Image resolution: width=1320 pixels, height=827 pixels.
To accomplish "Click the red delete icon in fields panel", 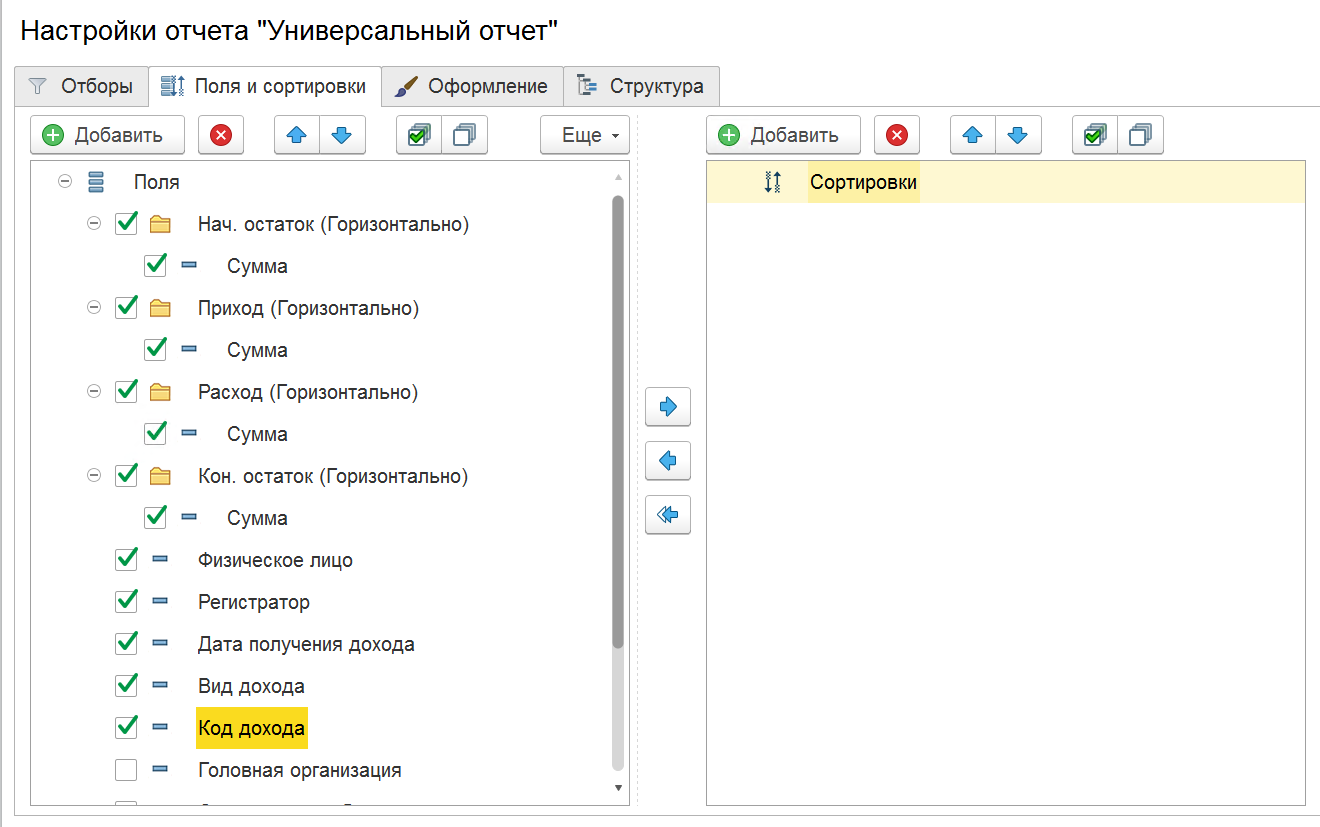I will (x=221, y=135).
